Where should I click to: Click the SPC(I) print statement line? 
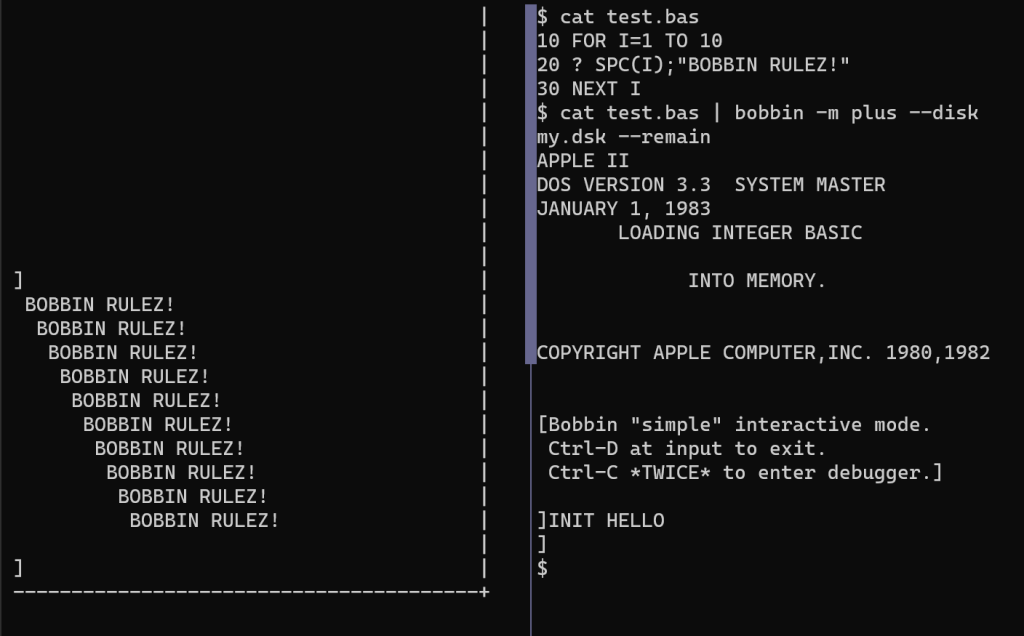[x=692, y=65]
